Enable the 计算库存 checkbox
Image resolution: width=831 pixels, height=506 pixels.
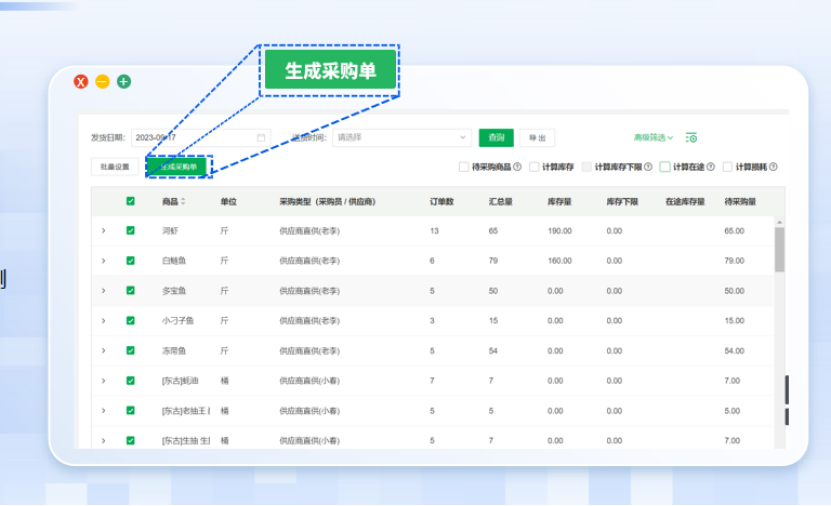tap(535, 167)
